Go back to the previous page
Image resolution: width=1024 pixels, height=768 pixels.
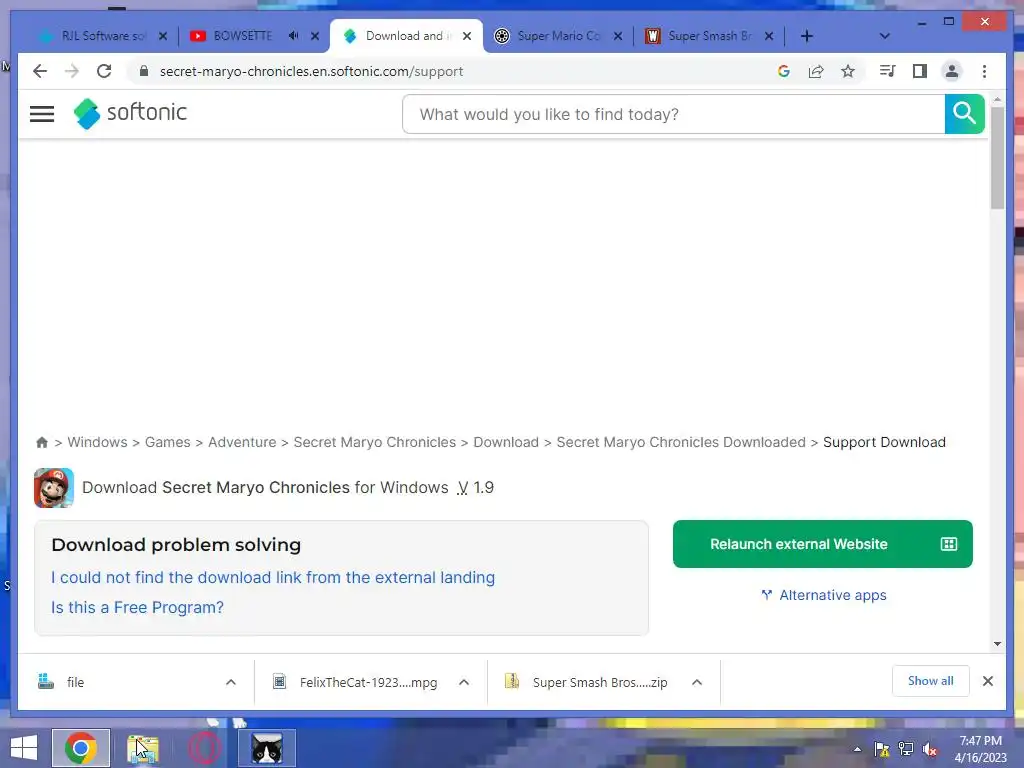click(x=40, y=71)
